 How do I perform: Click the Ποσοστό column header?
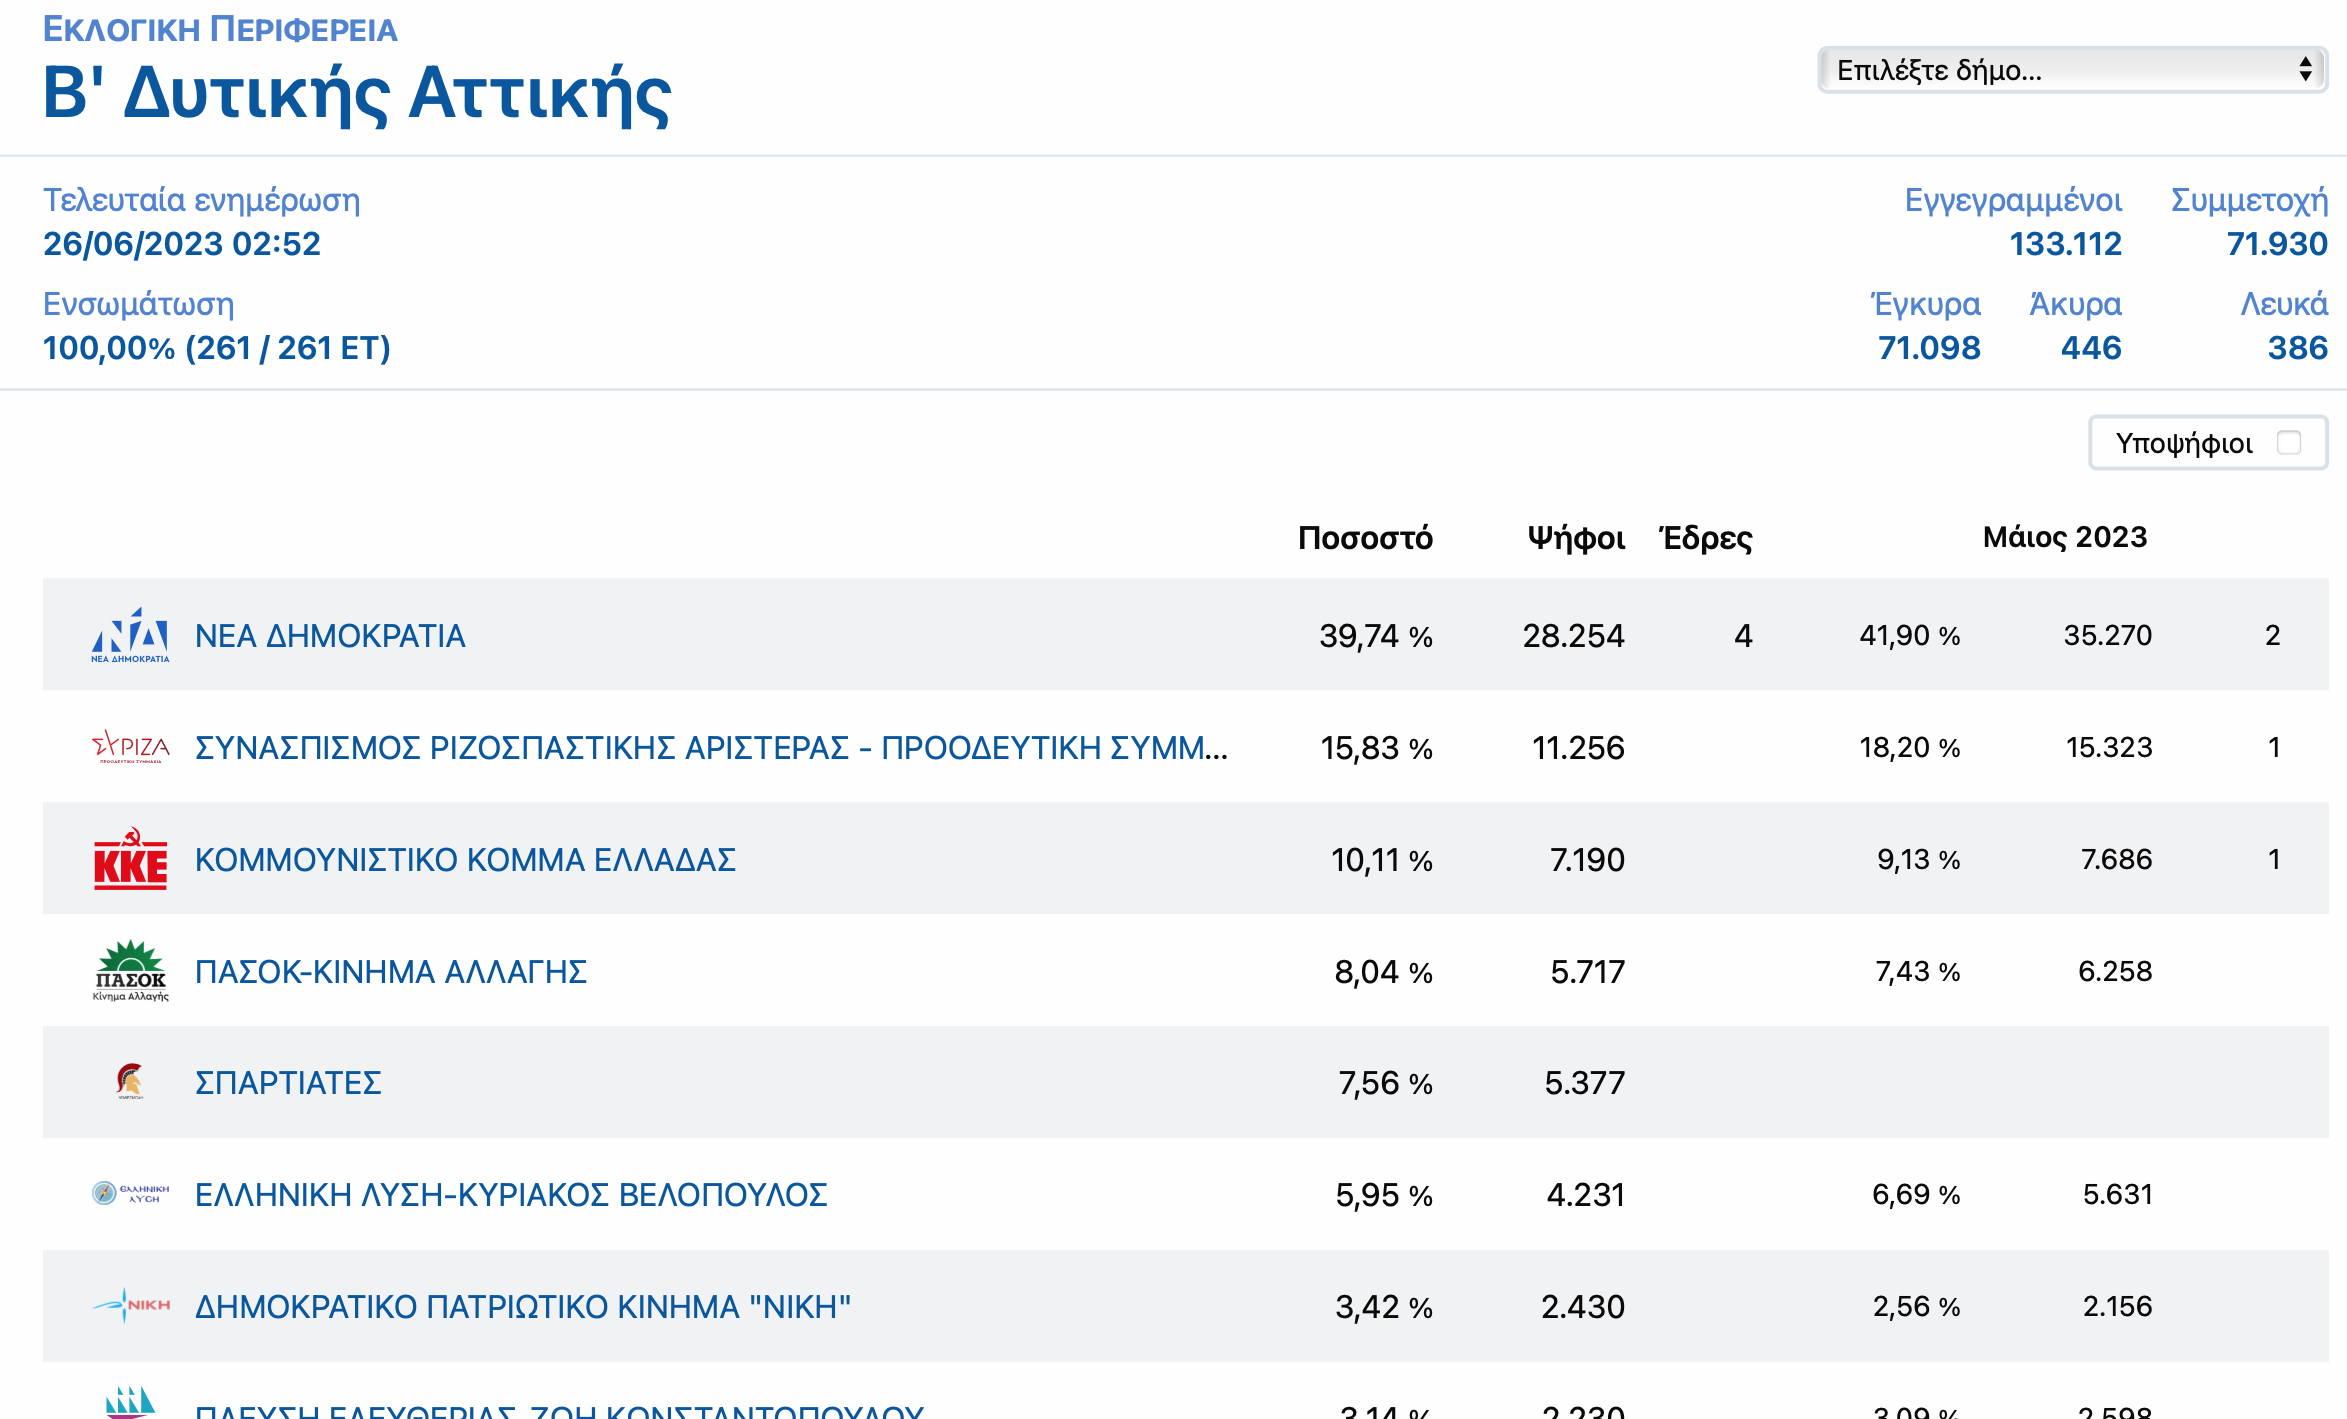click(1365, 538)
